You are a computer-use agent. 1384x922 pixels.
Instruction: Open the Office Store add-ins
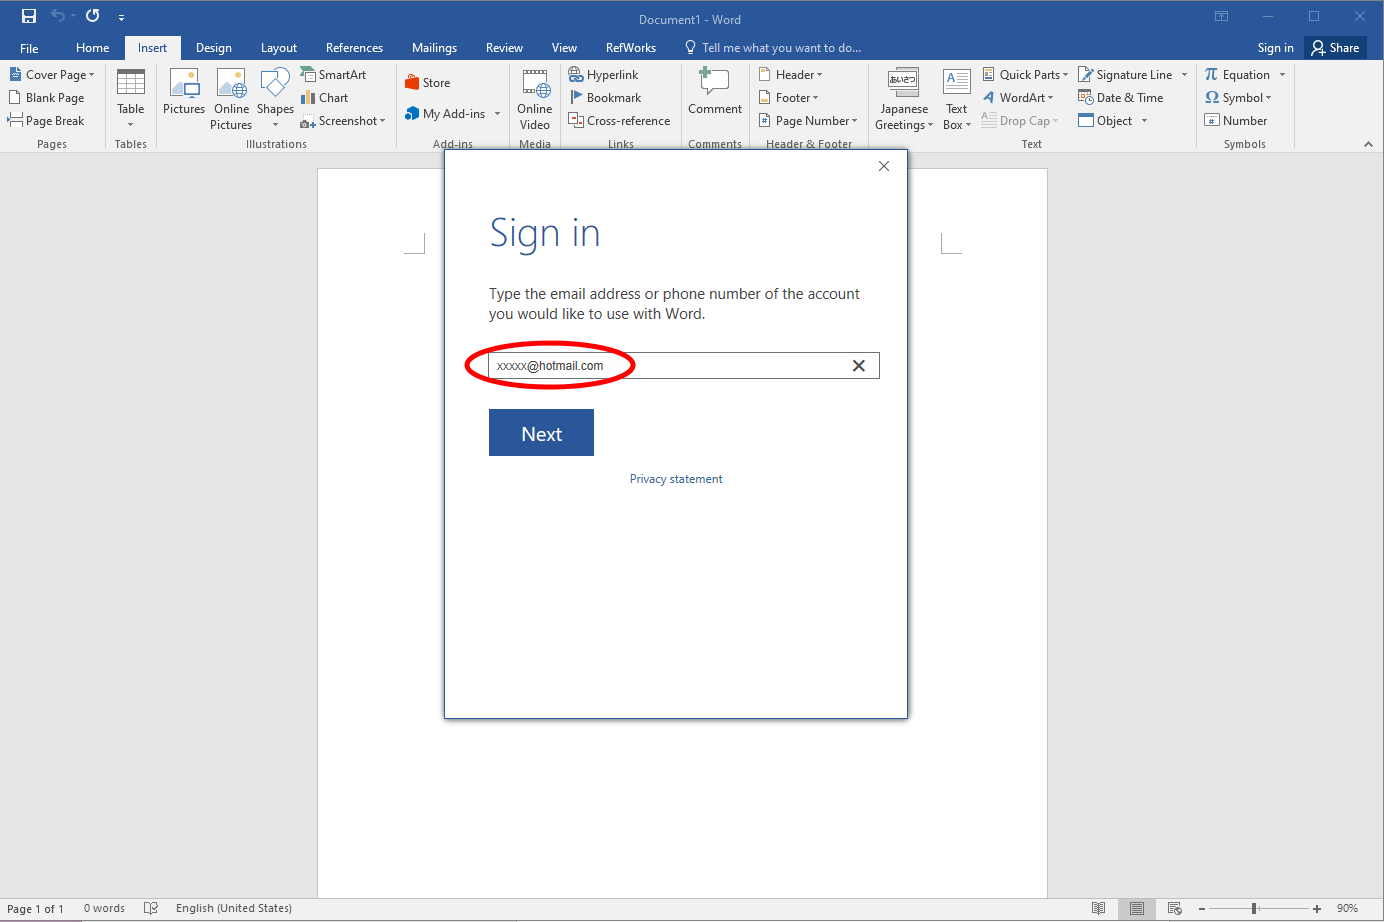pyautogui.click(x=428, y=83)
